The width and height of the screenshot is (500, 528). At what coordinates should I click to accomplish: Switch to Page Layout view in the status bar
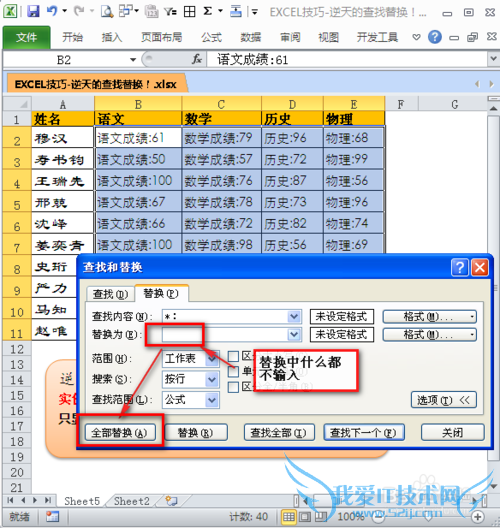305,517
